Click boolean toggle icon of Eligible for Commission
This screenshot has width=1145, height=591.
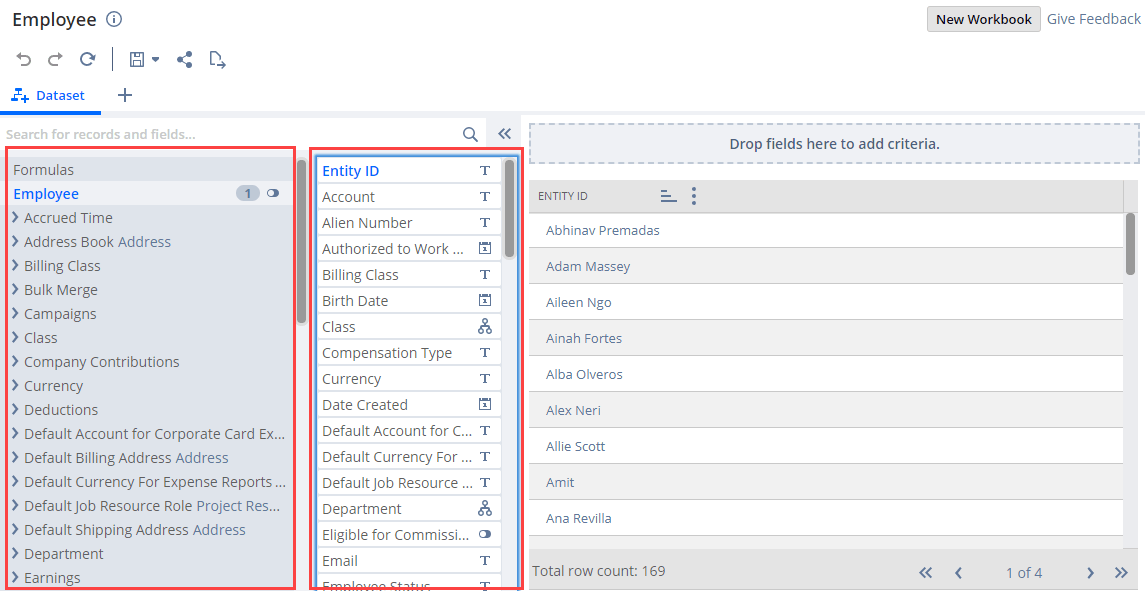[485, 535]
